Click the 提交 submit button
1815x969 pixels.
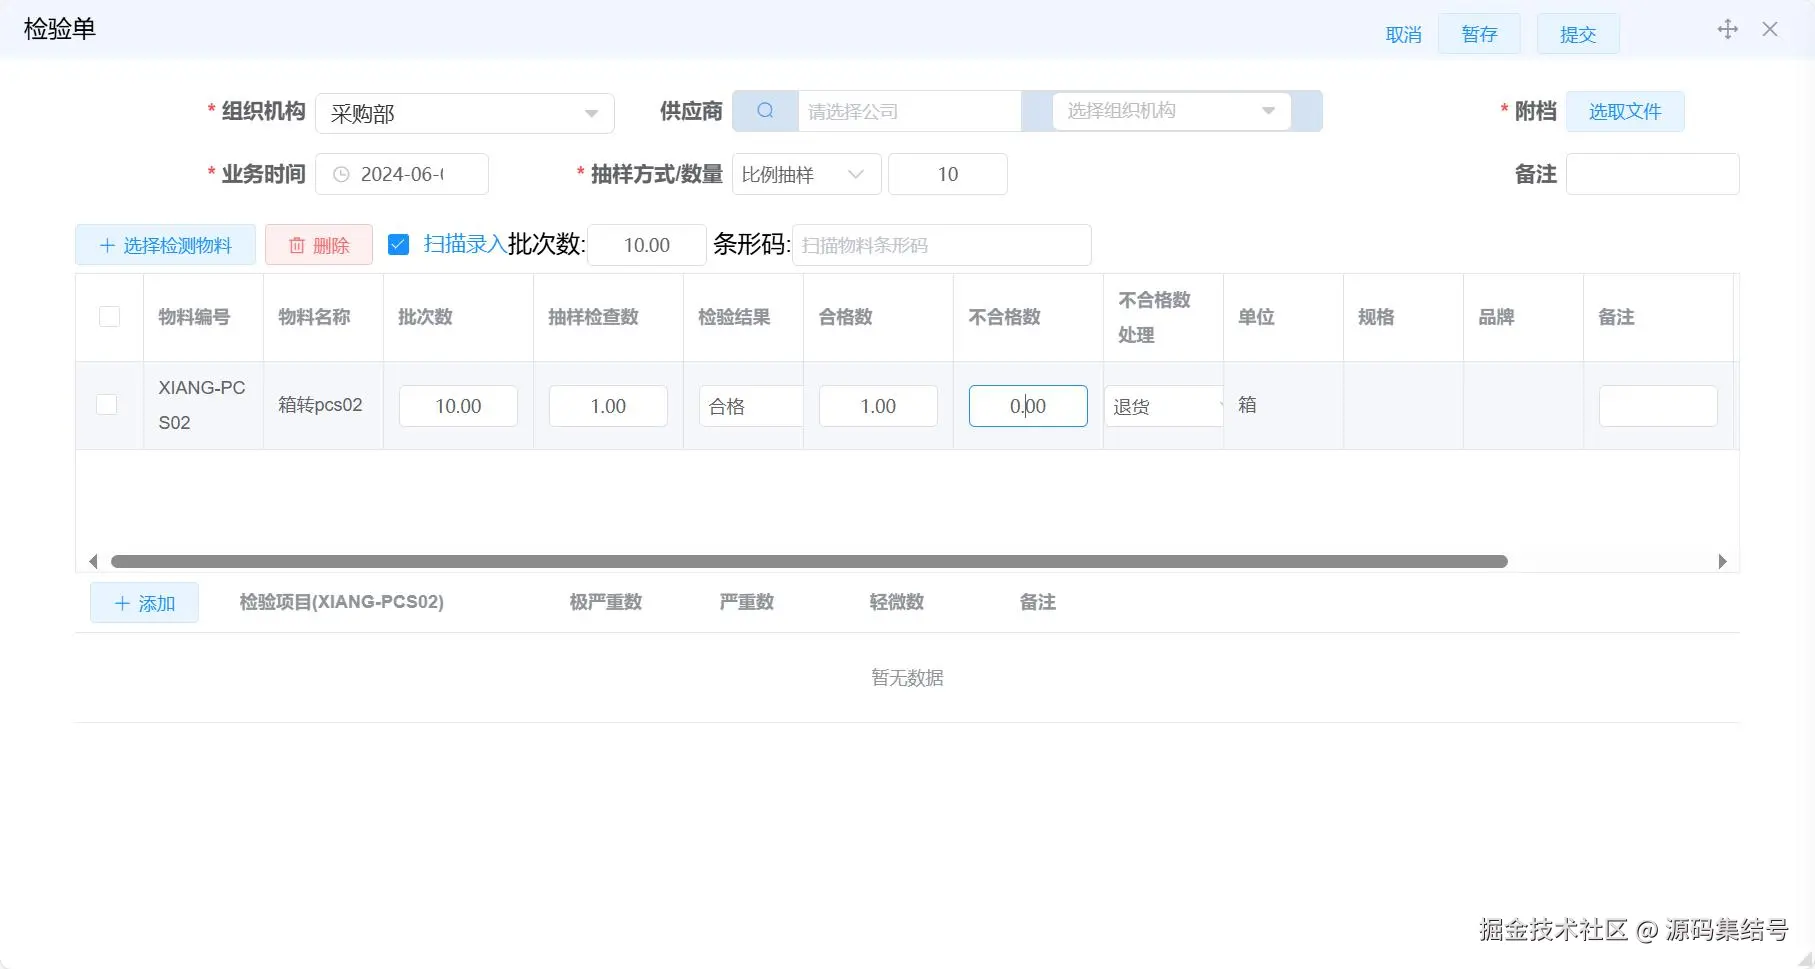1577,33
